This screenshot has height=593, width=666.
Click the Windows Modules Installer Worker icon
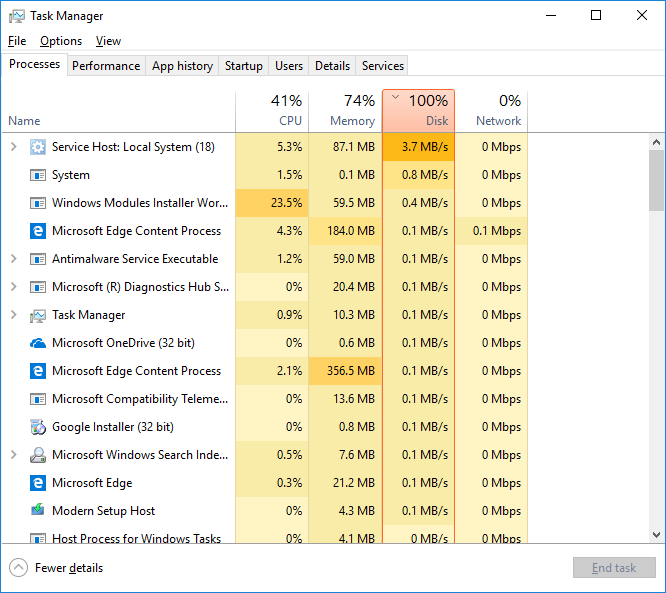(38, 203)
